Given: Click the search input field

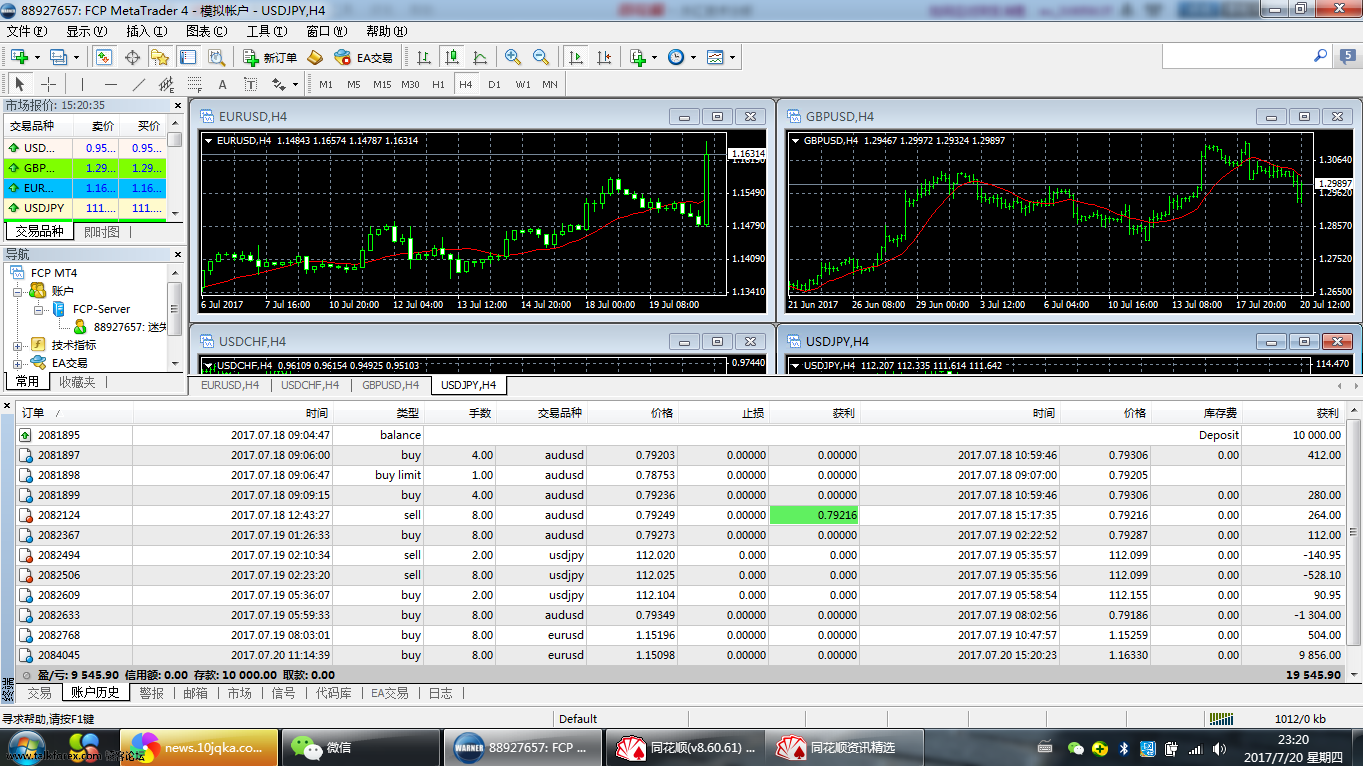Looking at the screenshot, I should [x=1236, y=57].
